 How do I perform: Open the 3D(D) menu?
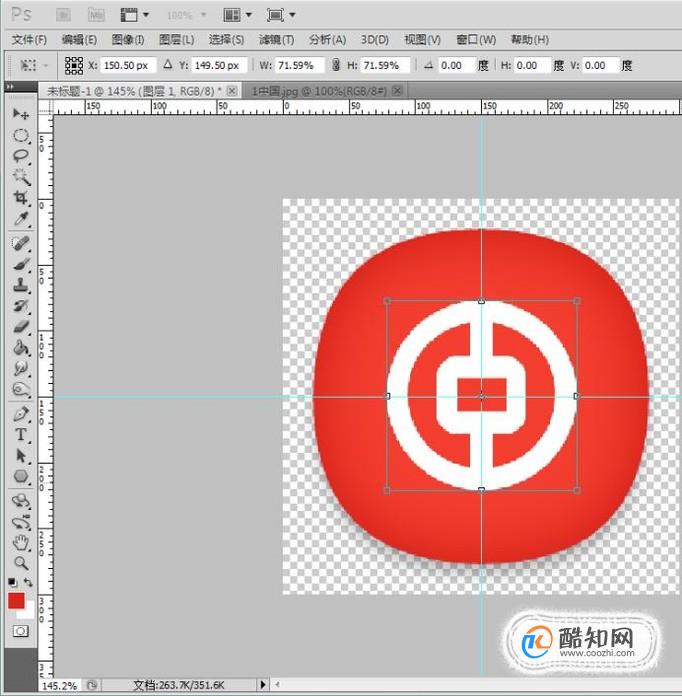375,40
